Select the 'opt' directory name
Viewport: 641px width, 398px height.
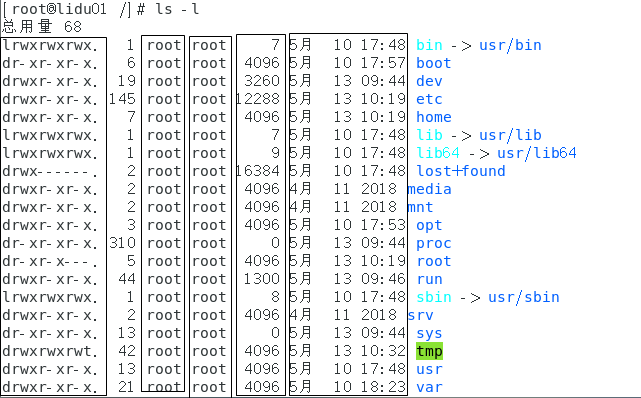tap(429, 225)
